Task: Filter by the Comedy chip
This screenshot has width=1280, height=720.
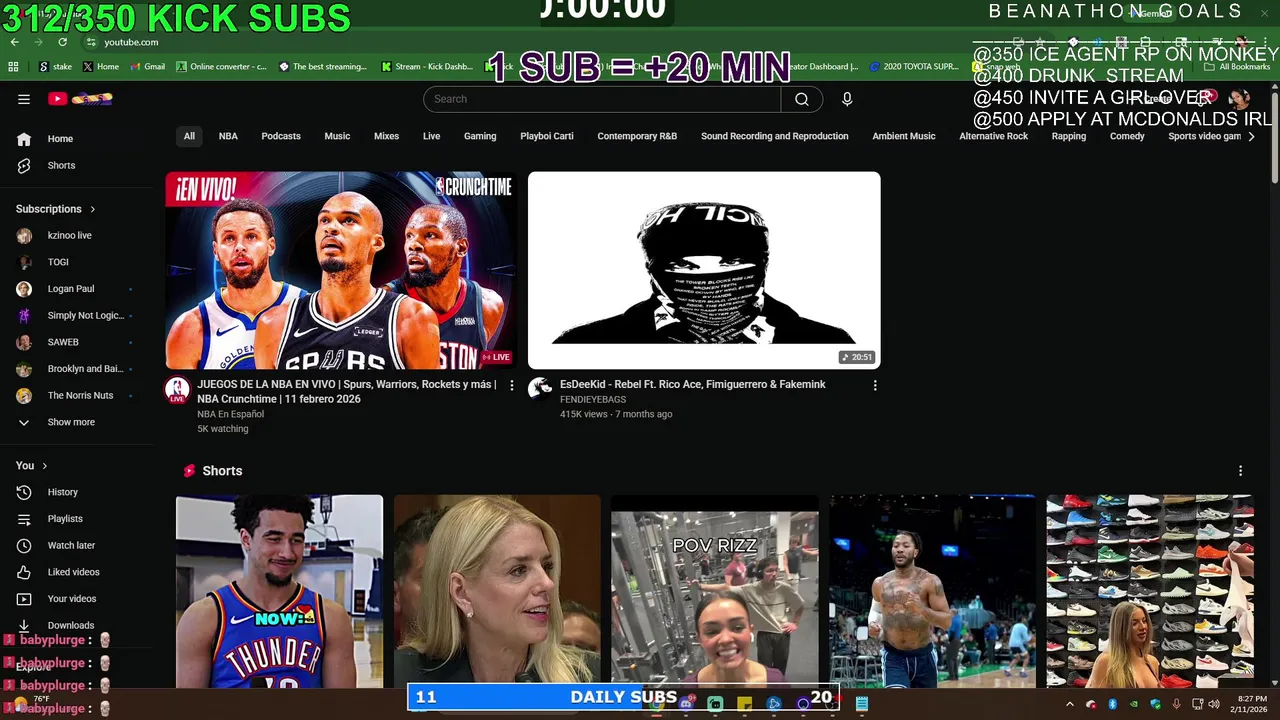Action: [1127, 136]
